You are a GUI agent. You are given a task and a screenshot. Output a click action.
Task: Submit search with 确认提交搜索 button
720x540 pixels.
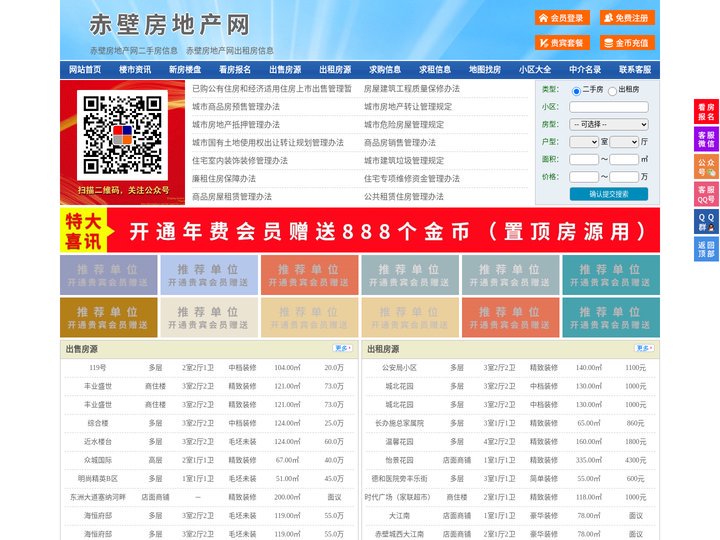click(x=609, y=194)
